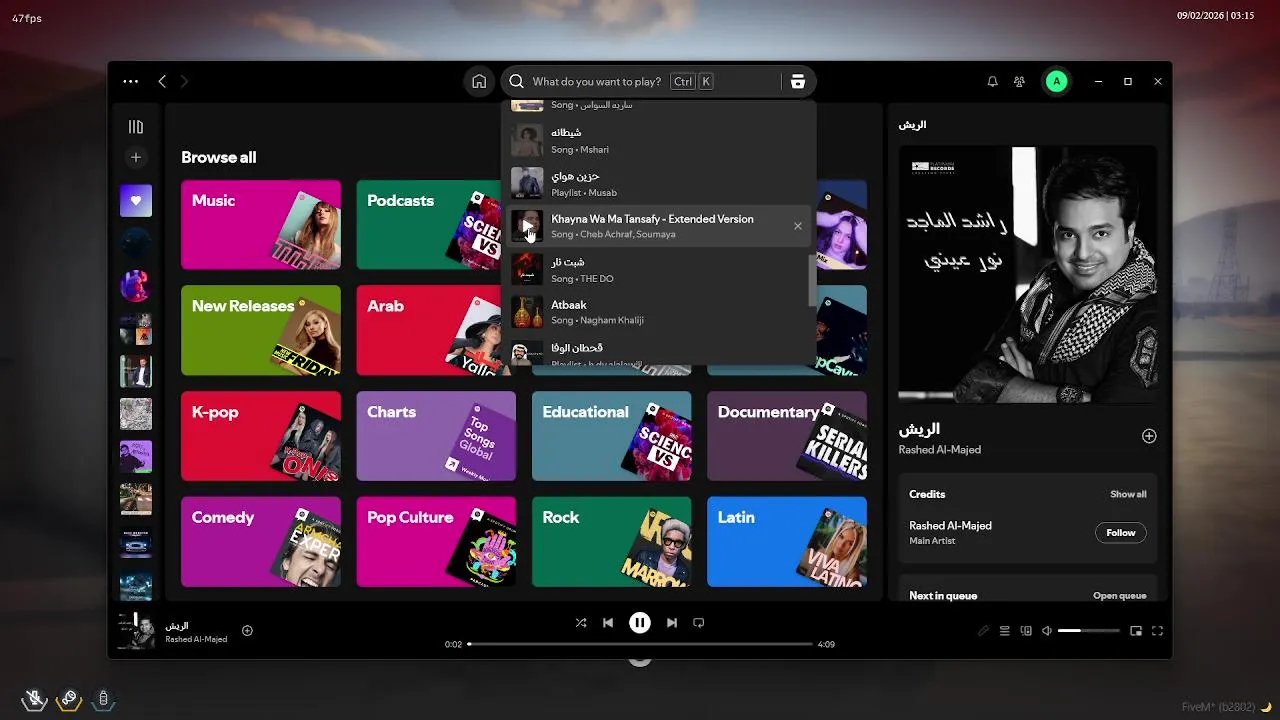Open the Browse icon in search bar
The height and width of the screenshot is (720, 1280).
(x=797, y=82)
